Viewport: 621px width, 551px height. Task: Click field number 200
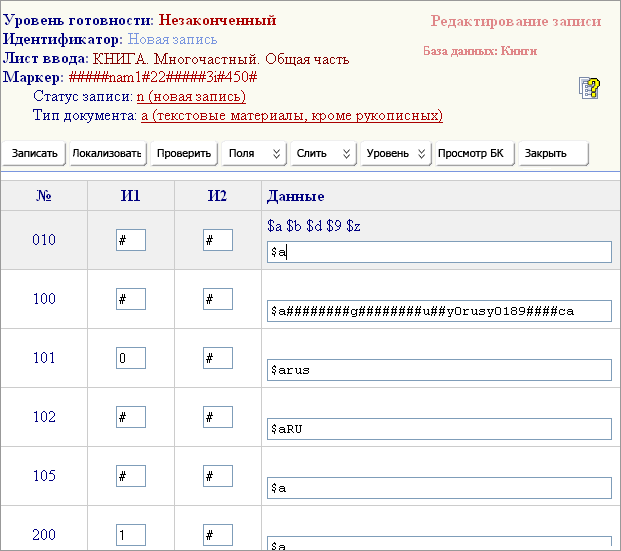pos(44,535)
